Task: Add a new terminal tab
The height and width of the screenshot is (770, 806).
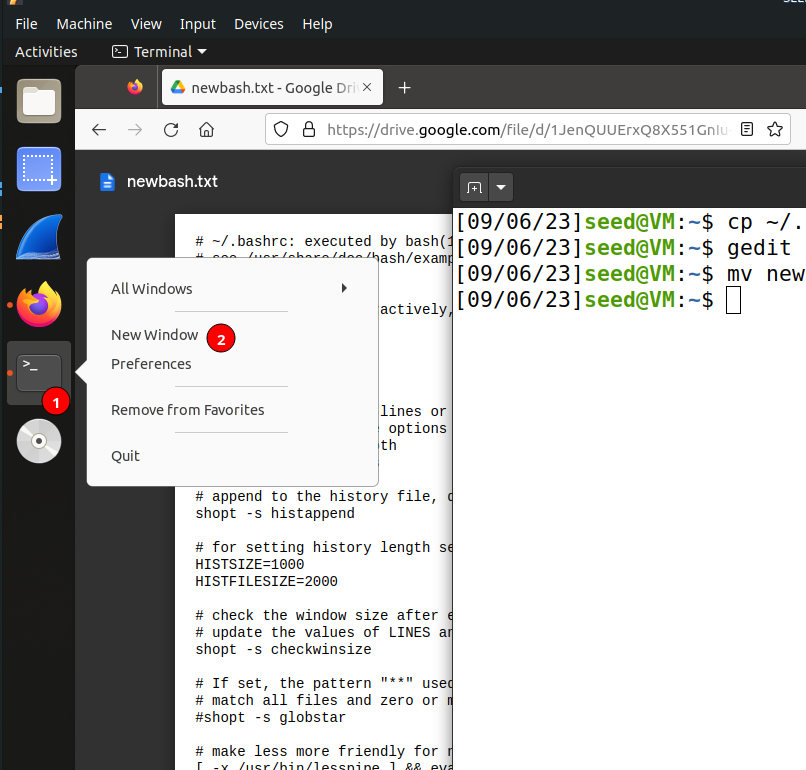Action: 474,187
